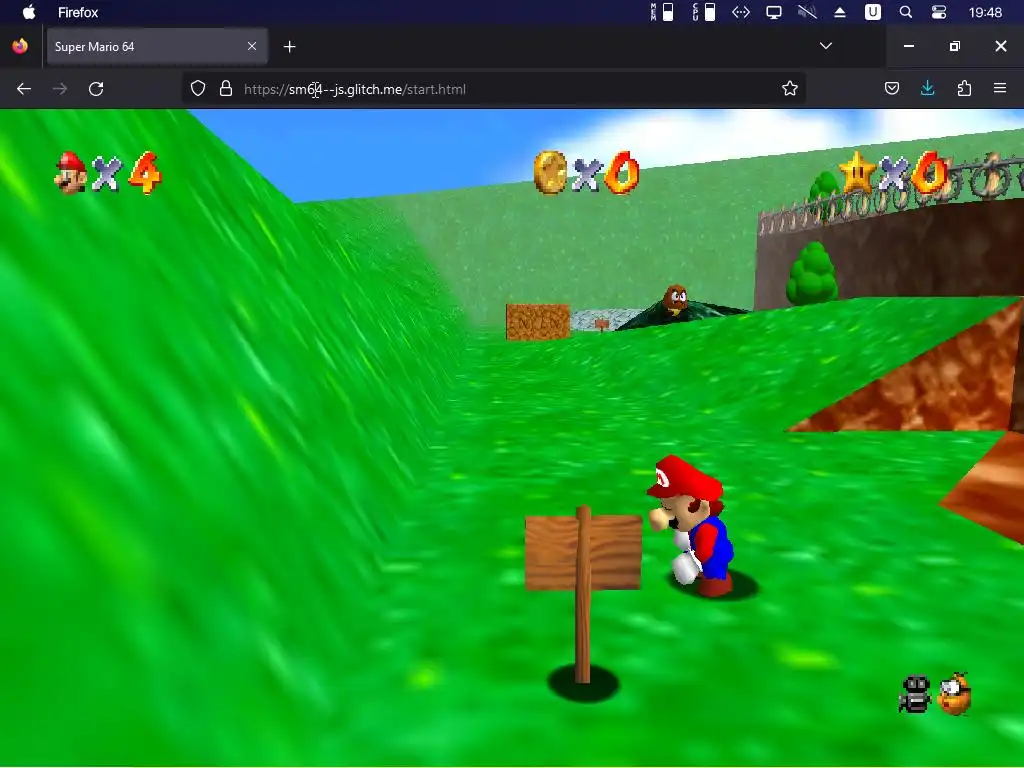Open Control Center in menu bar
Screen dimensions: 1024x768
[939, 12]
